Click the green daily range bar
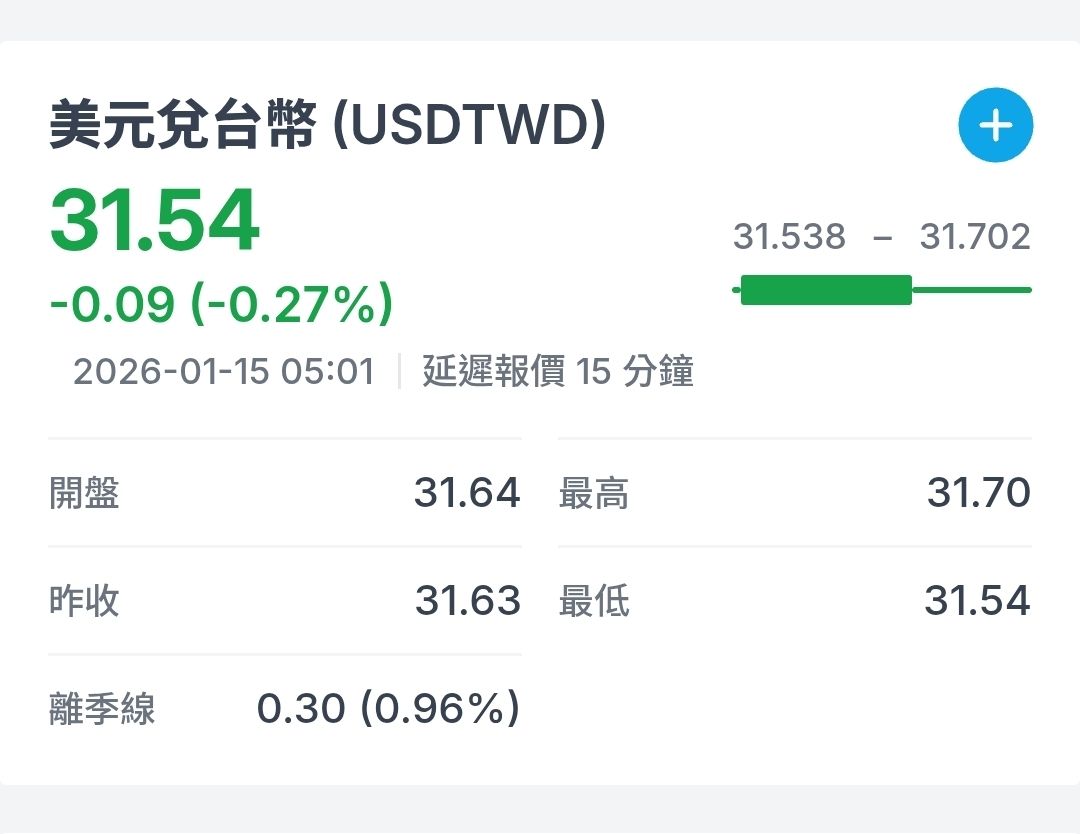The image size is (1080, 834). (x=826, y=290)
